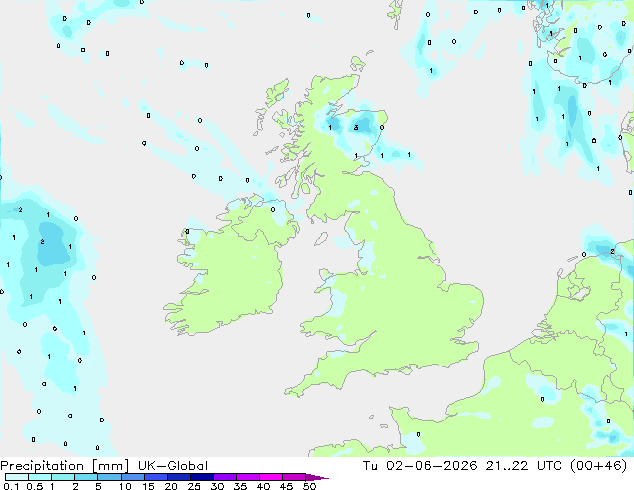Click the '21..22 UTC' time text
This screenshot has height=490, width=634.
[x=524, y=466]
